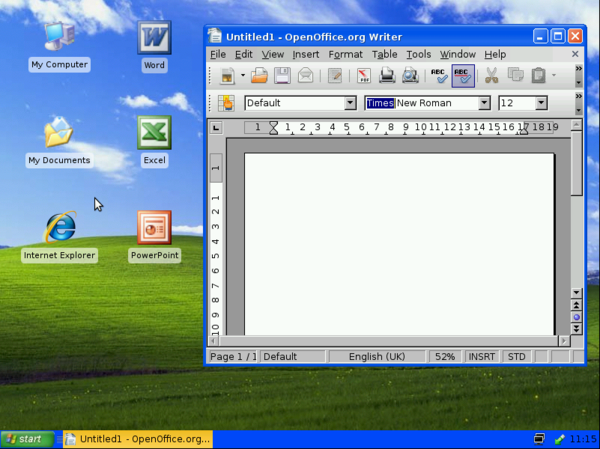Open the Tools menu
Image resolution: width=600 pixels, height=449 pixels.
[419, 54]
